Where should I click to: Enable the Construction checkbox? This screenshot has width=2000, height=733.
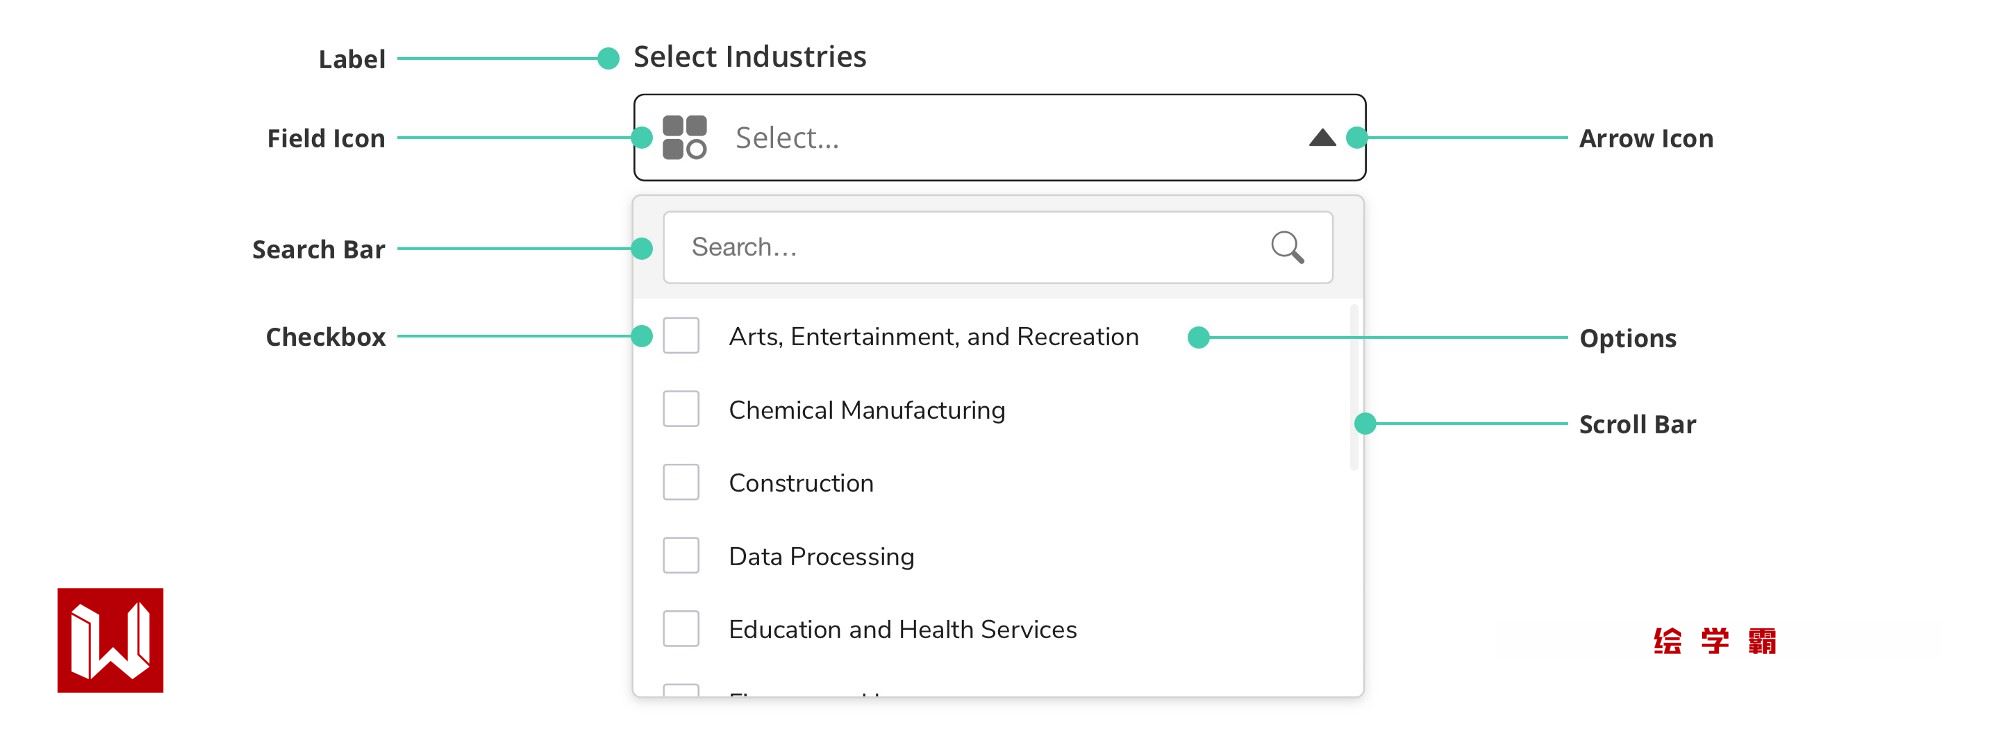(x=681, y=482)
